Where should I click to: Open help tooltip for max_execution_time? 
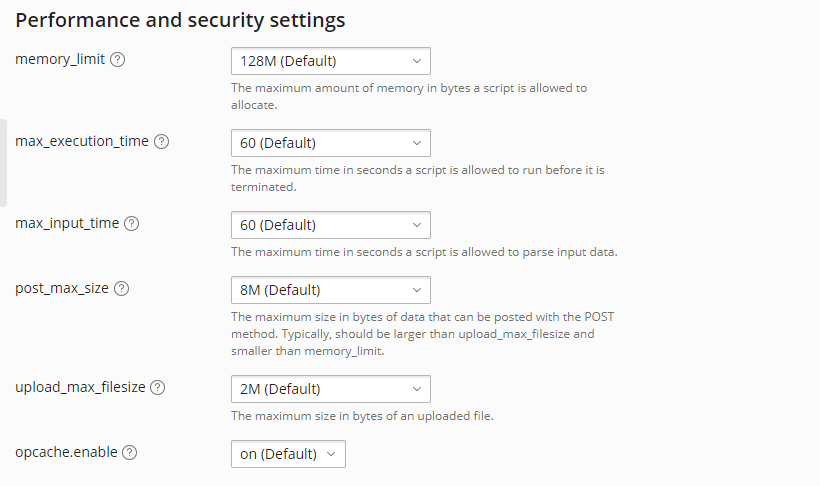(162, 141)
